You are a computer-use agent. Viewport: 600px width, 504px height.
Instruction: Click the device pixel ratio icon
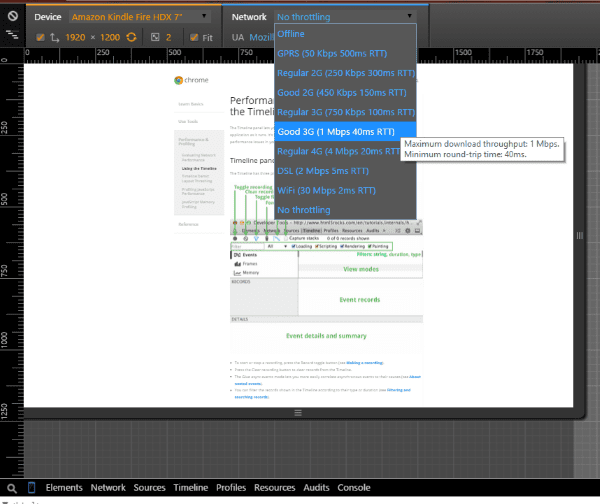click(x=155, y=37)
